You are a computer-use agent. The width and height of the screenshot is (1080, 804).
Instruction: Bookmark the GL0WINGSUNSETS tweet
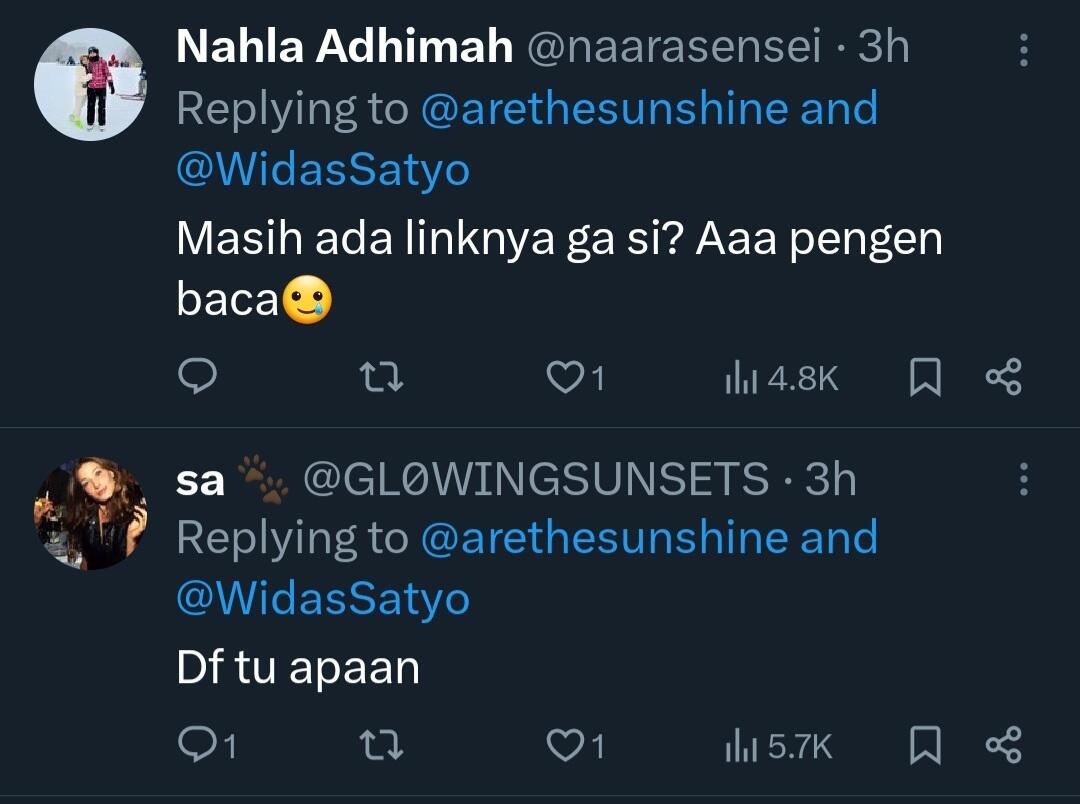[925, 745]
